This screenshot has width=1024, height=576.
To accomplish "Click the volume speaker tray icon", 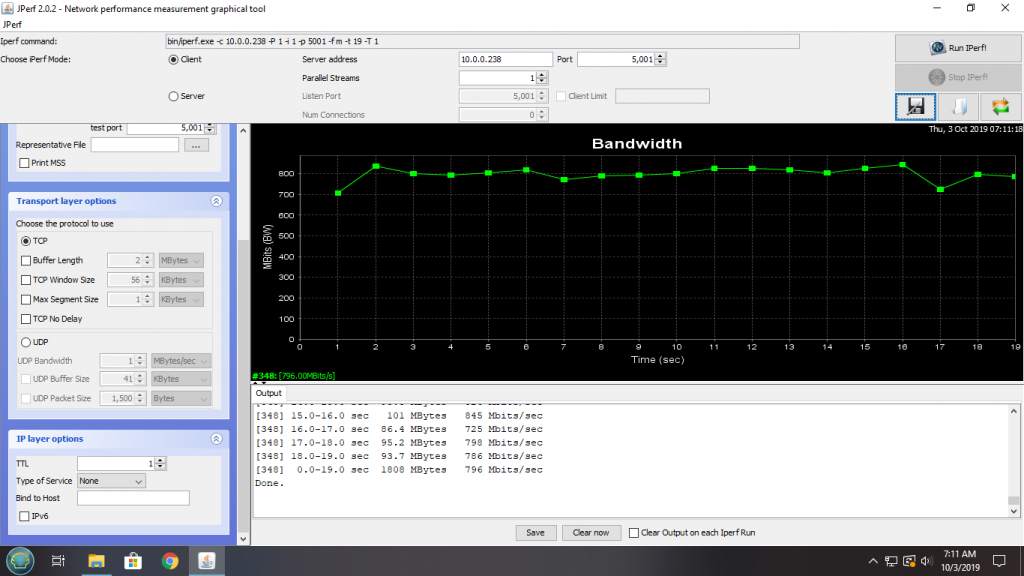I will point(926,561).
